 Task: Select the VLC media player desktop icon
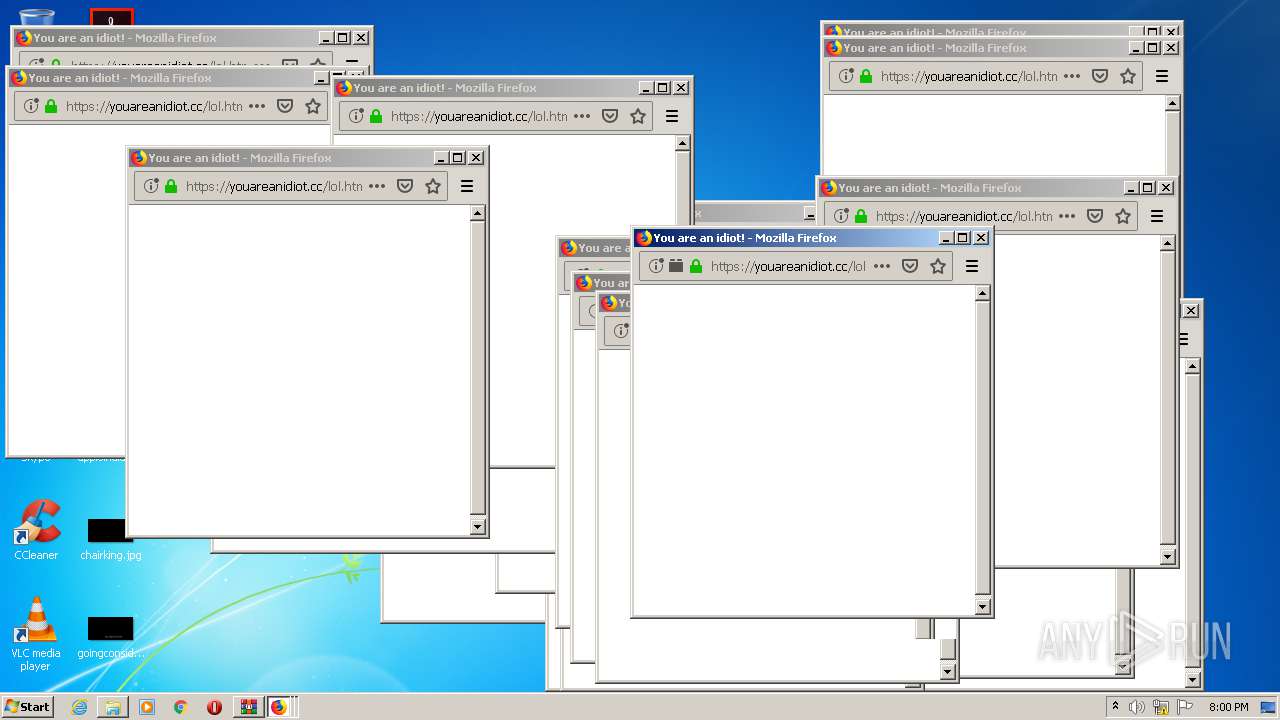36,634
